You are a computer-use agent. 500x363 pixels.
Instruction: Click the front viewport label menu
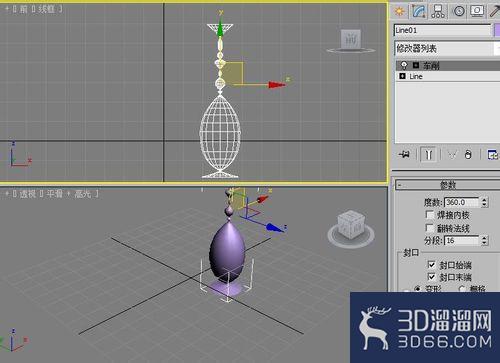33,9
